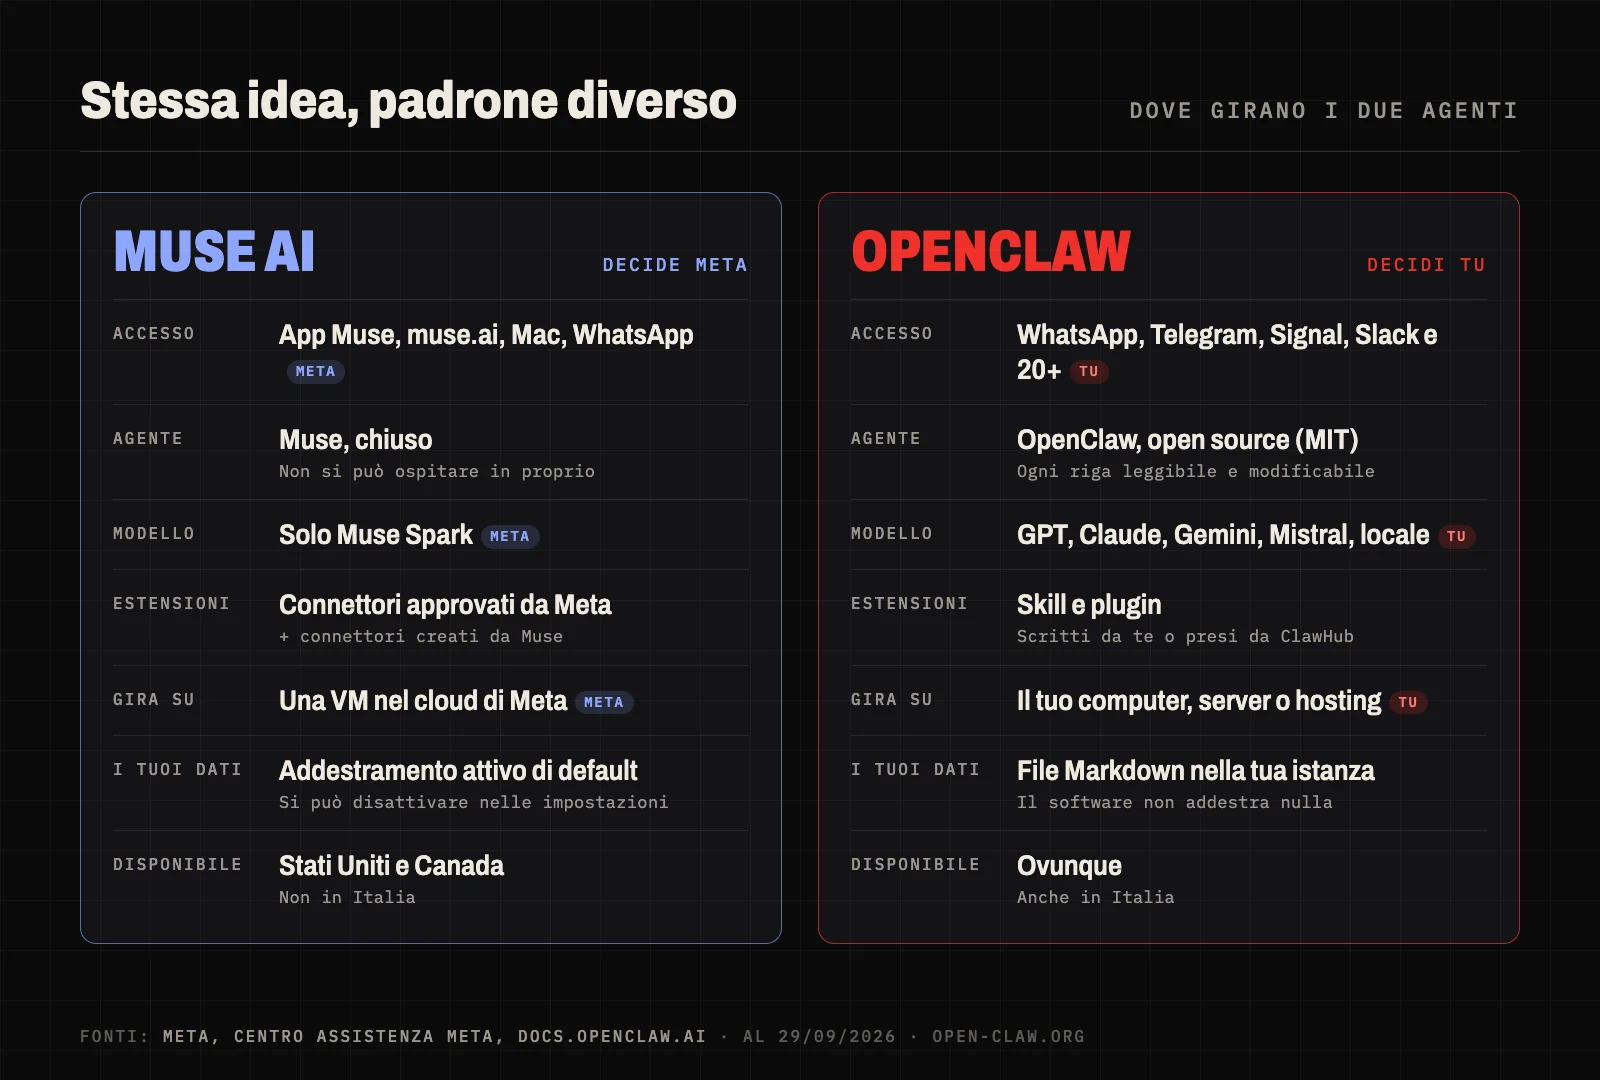Click the TU badge beside hosting row

(x=1409, y=702)
